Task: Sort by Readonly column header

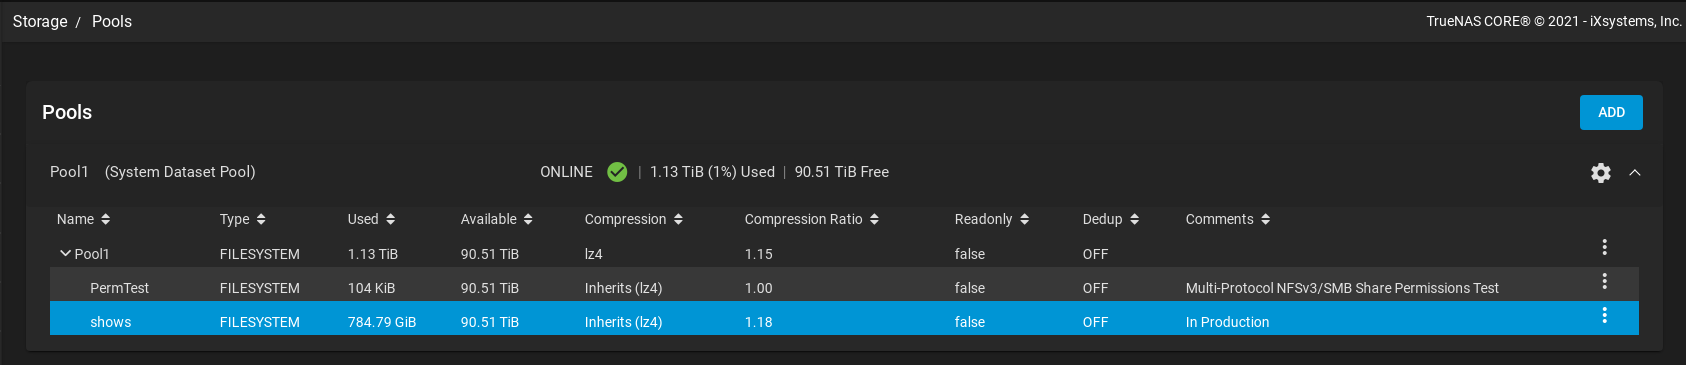Action: pos(992,219)
